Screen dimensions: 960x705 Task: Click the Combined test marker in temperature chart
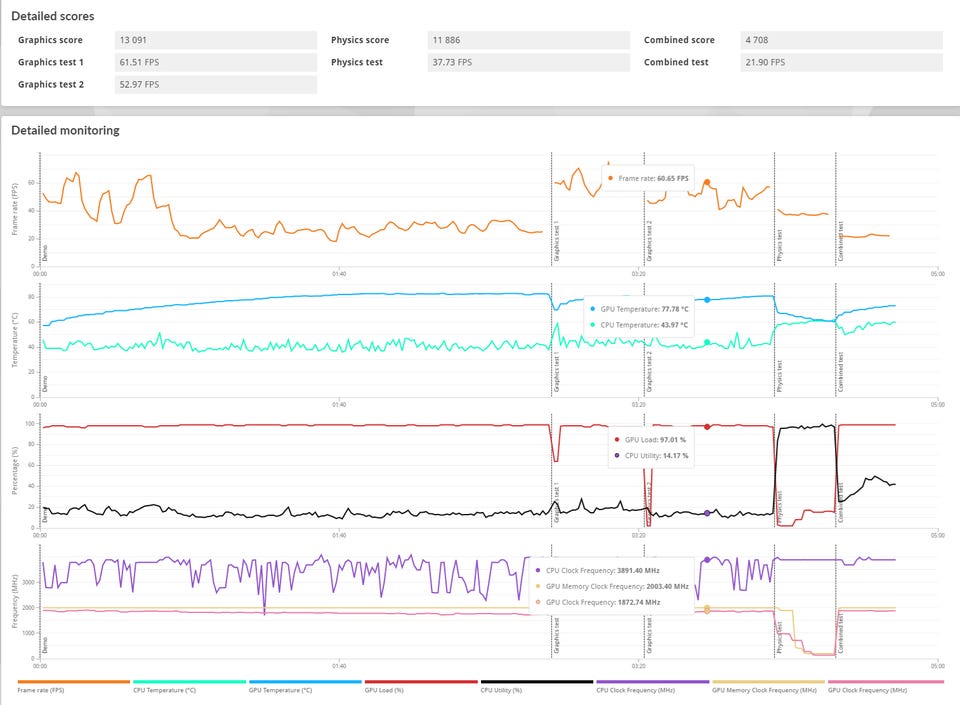pyautogui.click(x=841, y=372)
